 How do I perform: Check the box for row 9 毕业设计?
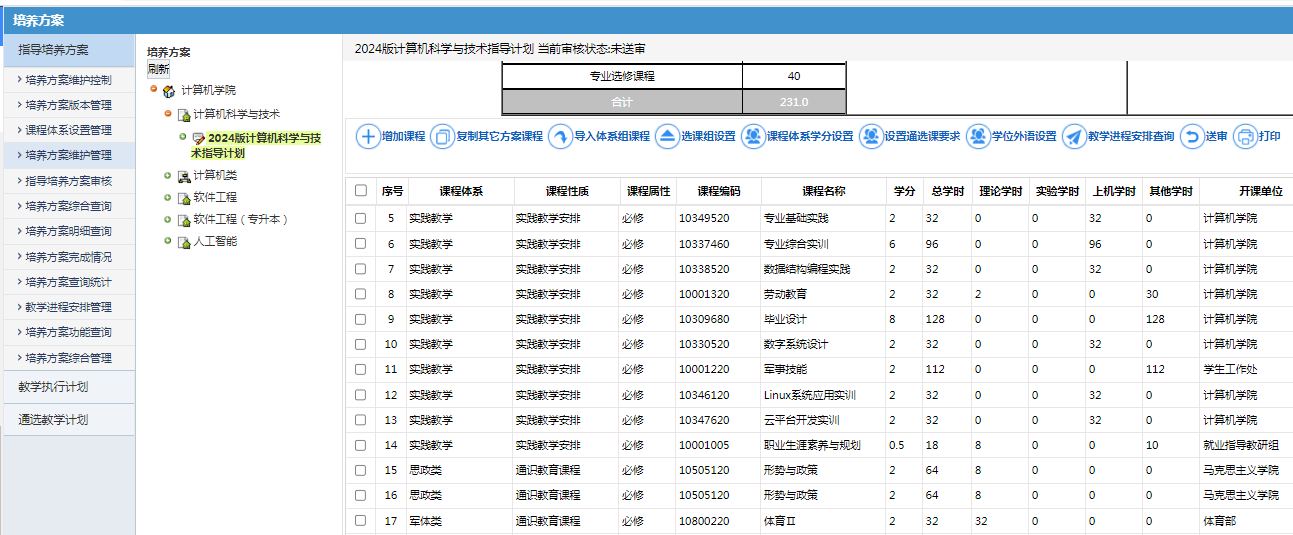click(x=361, y=319)
